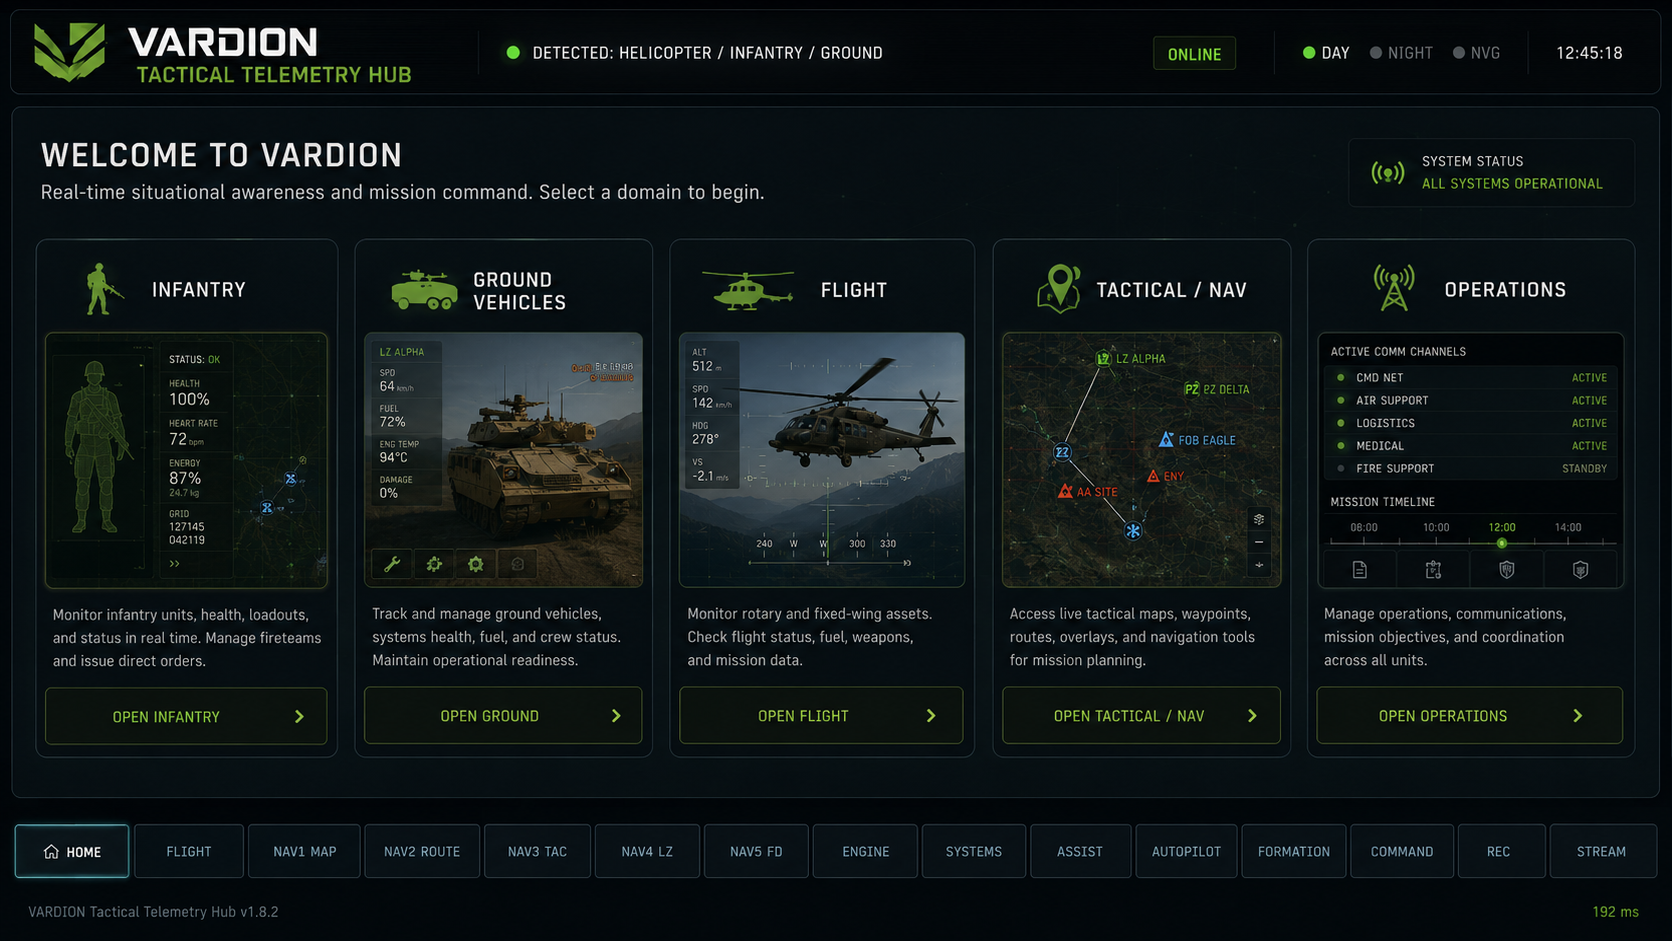
Task: Click the 14:00 mark on mission timeline
Action: 1568,527
